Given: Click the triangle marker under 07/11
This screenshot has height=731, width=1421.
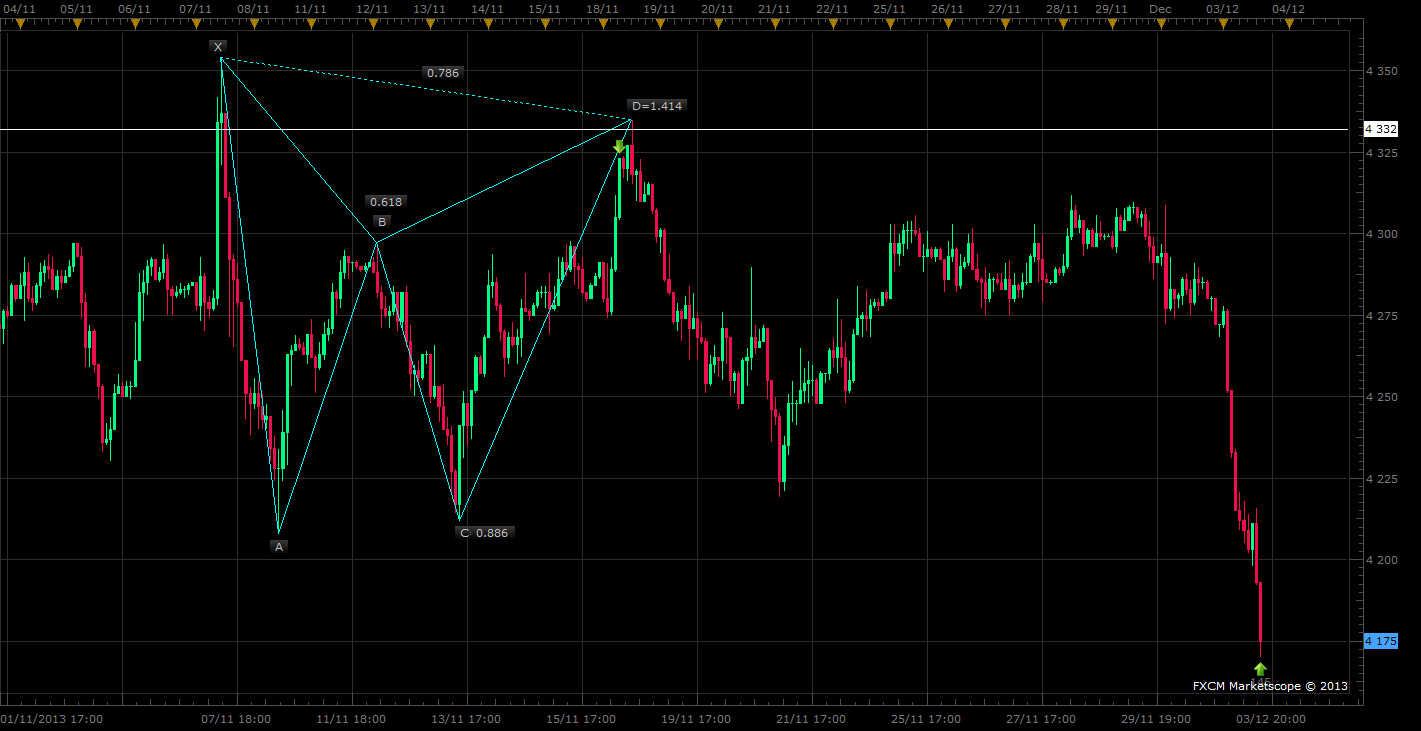Looking at the screenshot, I should click(197, 25).
